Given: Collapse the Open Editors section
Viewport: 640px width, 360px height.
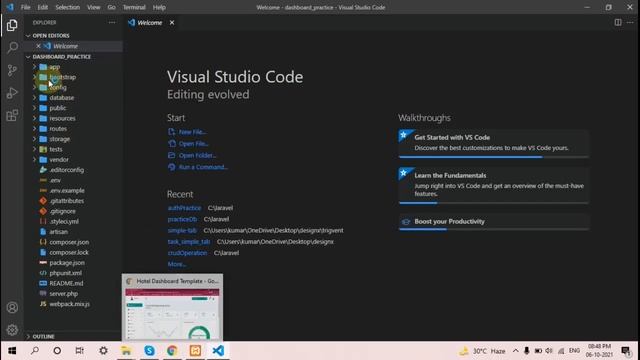Looking at the screenshot, I should (x=51, y=36).
